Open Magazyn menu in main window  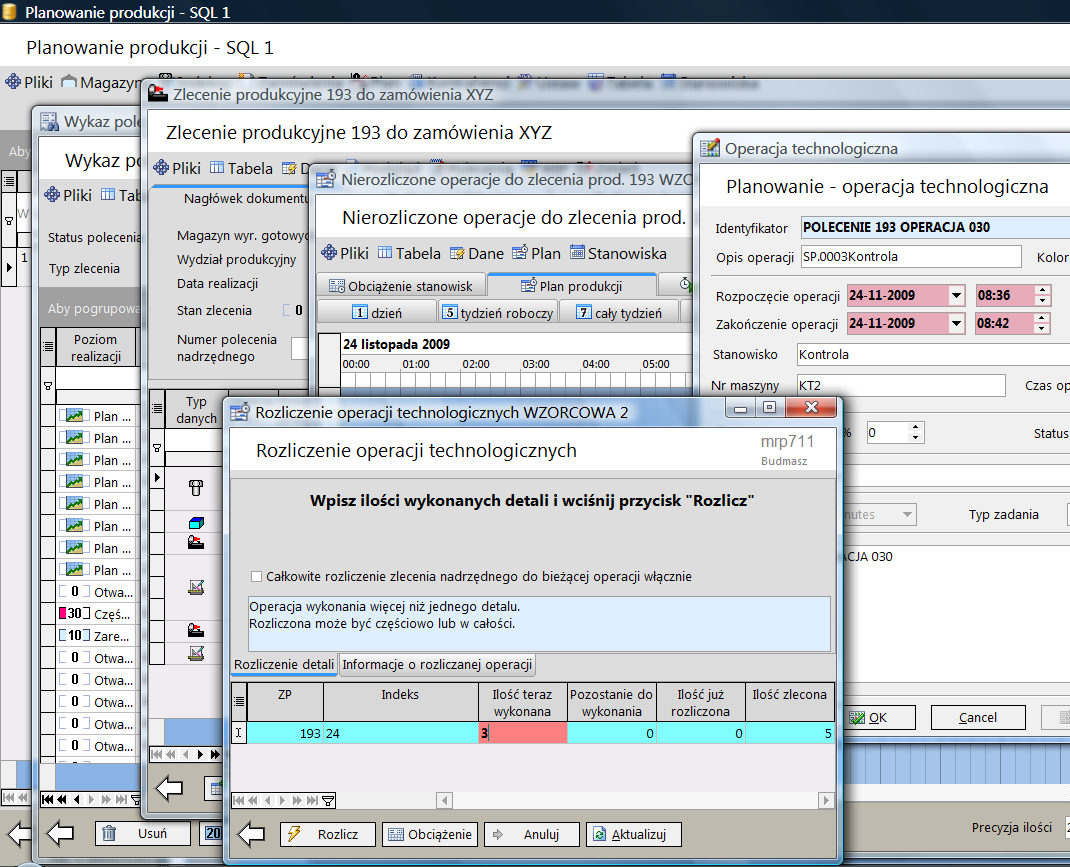tap(102, 83)
